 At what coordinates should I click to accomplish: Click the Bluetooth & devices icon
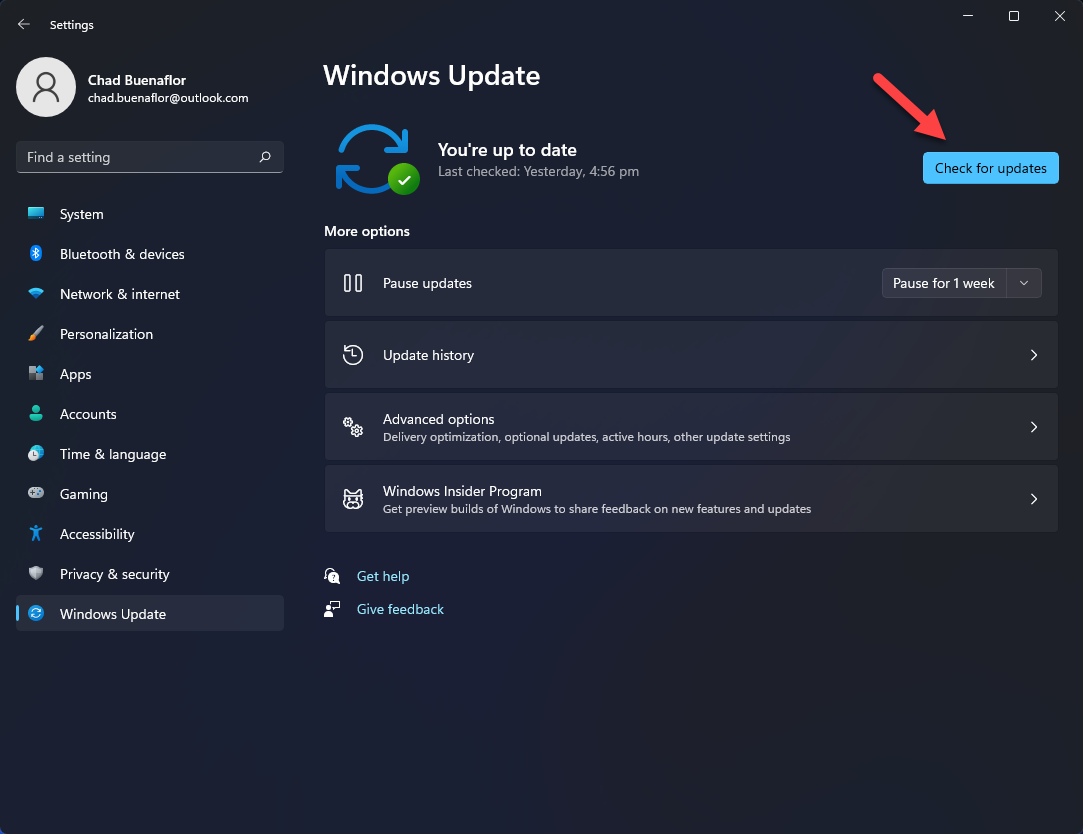36,254
